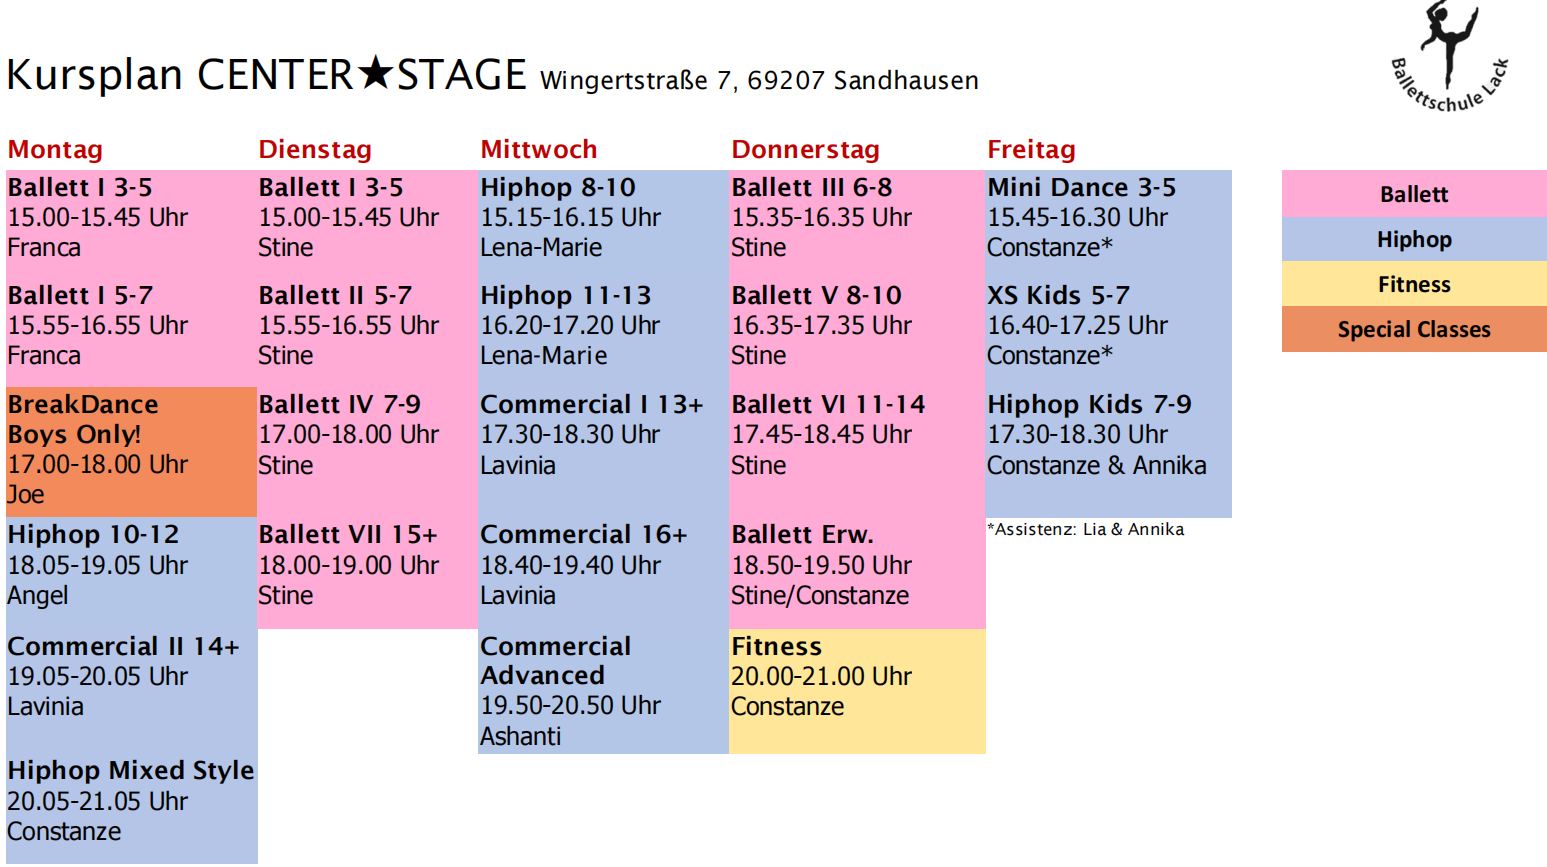The width and height of the screenshot is (1547, 867).
Task: Click the Mittwoch column header
Action: (538, 150)
